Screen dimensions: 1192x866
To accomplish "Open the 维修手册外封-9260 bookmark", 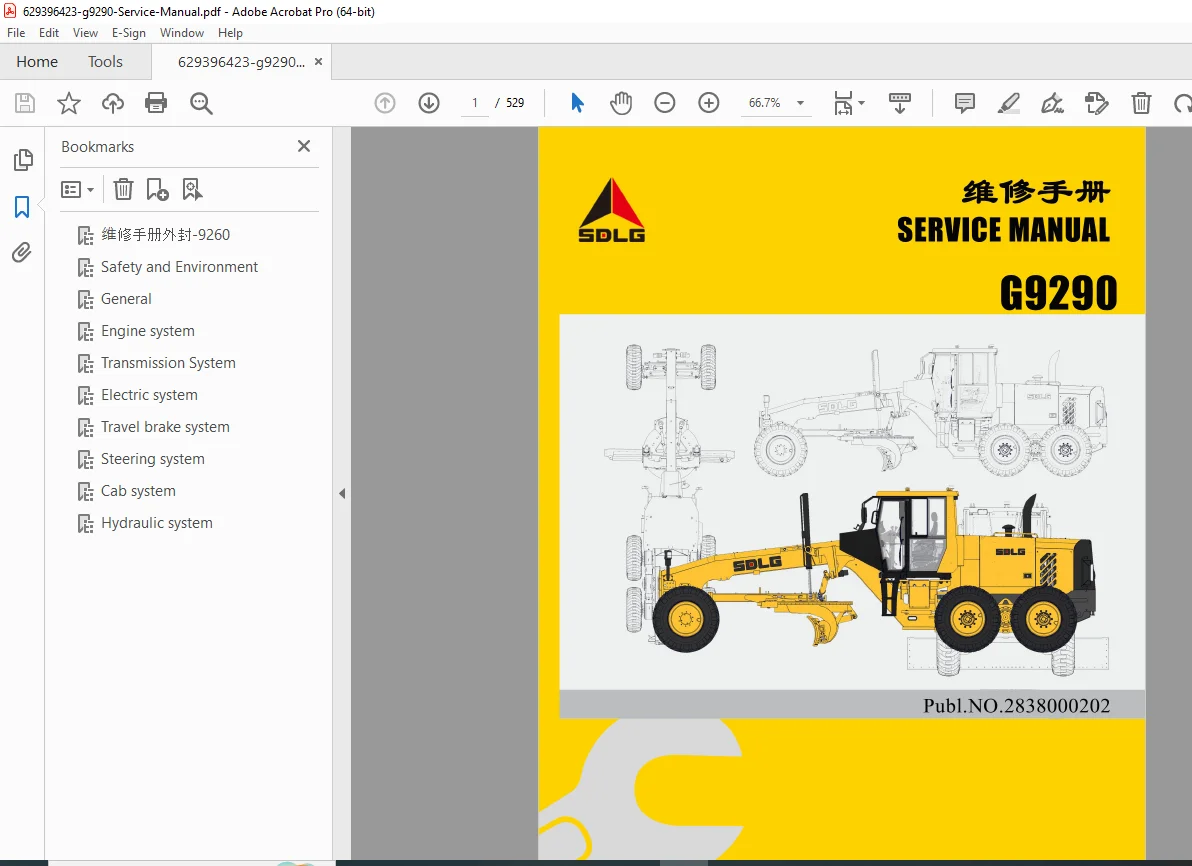I will pyautogui.click(x=166, y=235).
